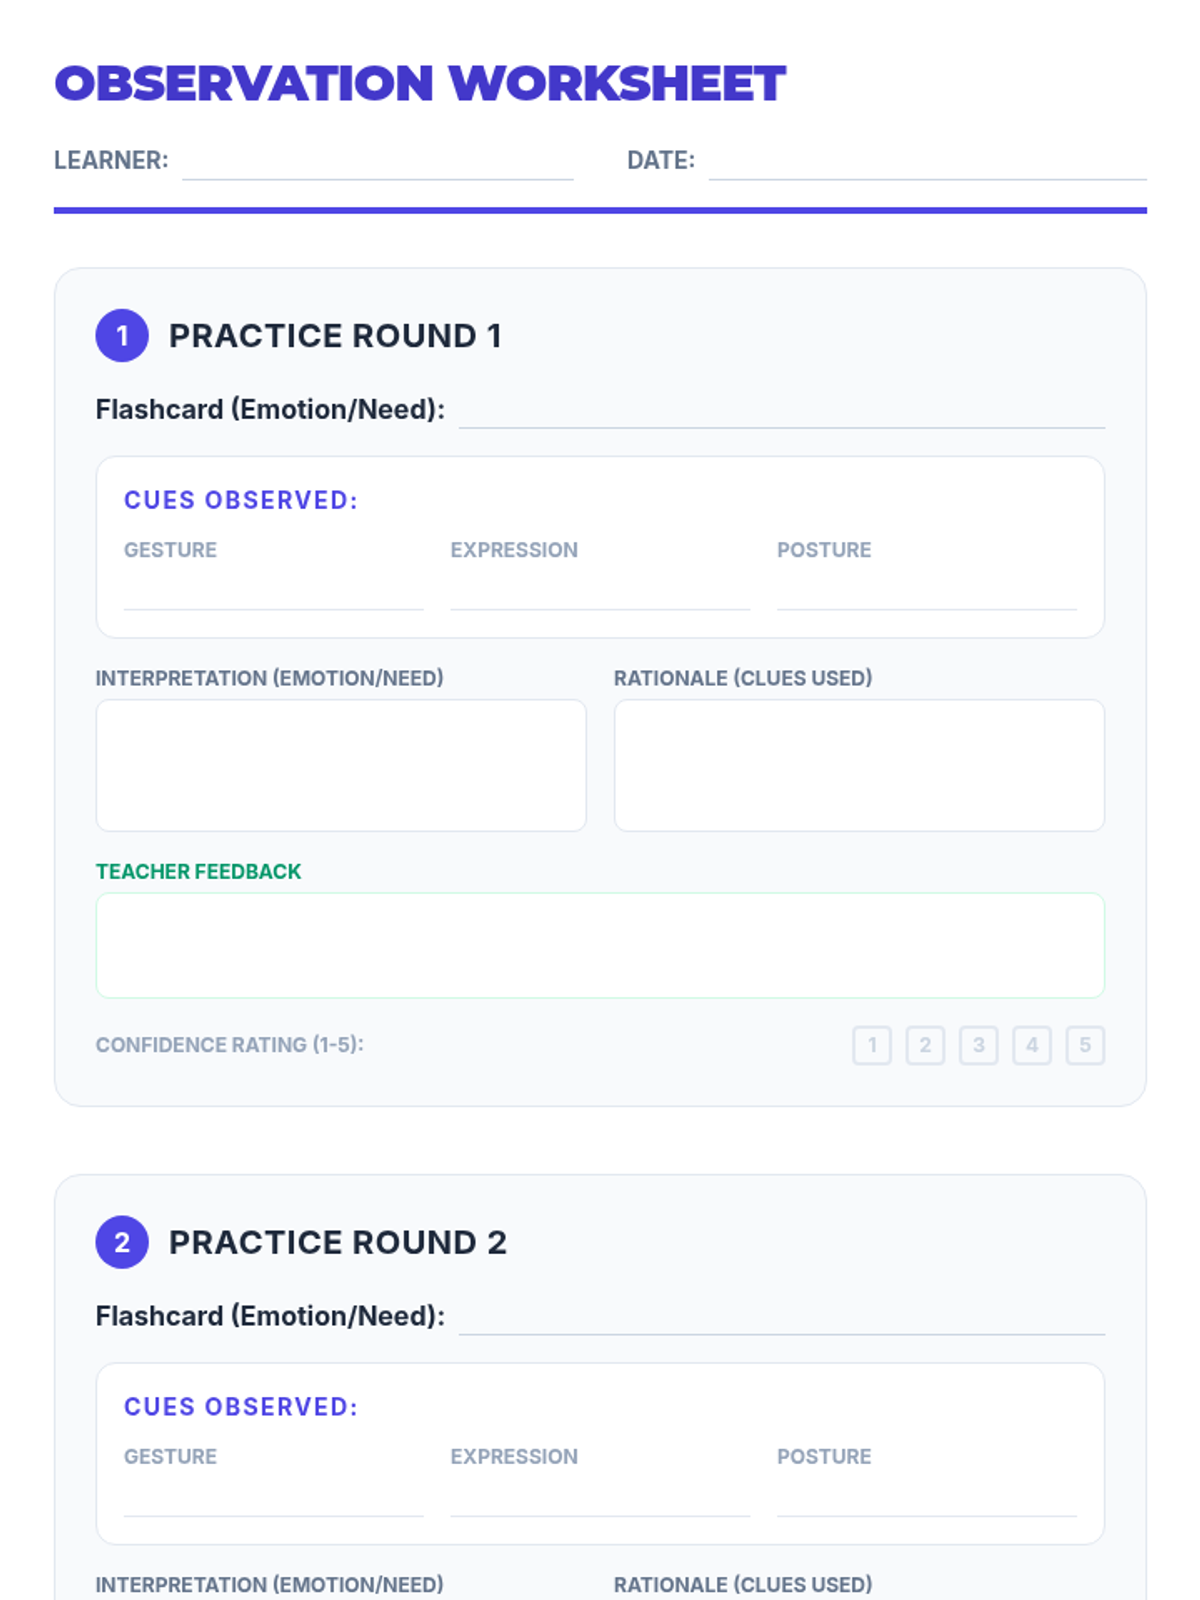
Task: Click Round 1 Flashcard Emotion/Need line
Action: [781, 412]
